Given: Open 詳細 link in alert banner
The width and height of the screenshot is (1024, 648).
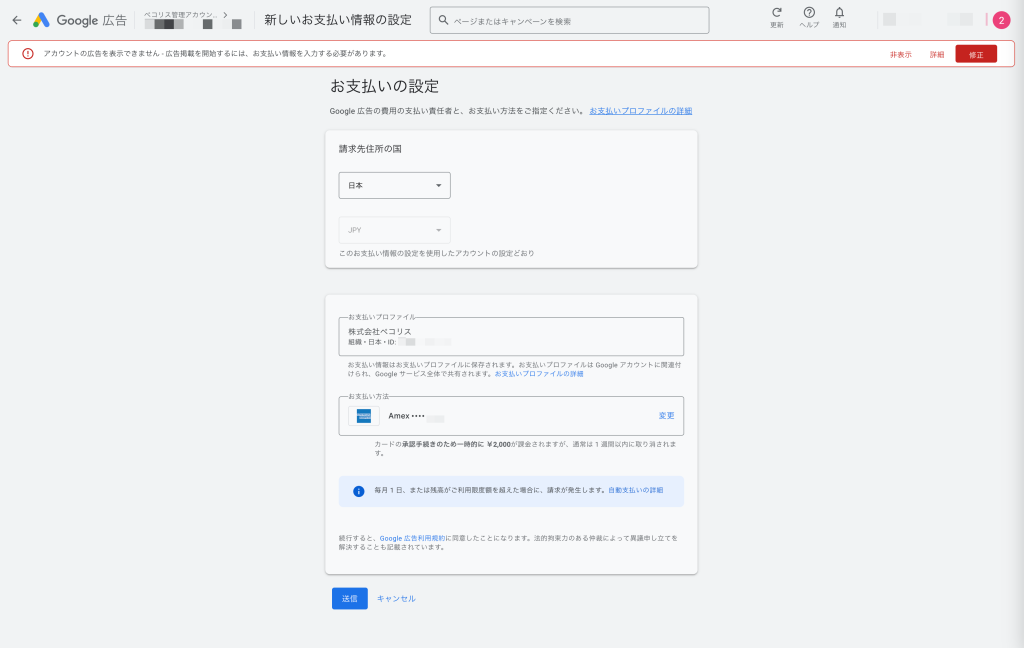Looking at the screenshot, I should point(937,55).
